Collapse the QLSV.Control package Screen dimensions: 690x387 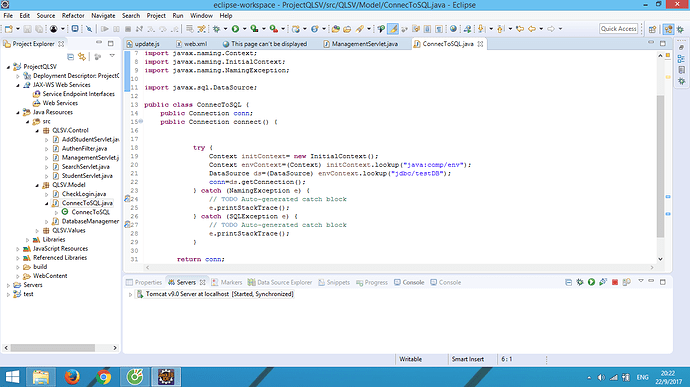point(37,131)
